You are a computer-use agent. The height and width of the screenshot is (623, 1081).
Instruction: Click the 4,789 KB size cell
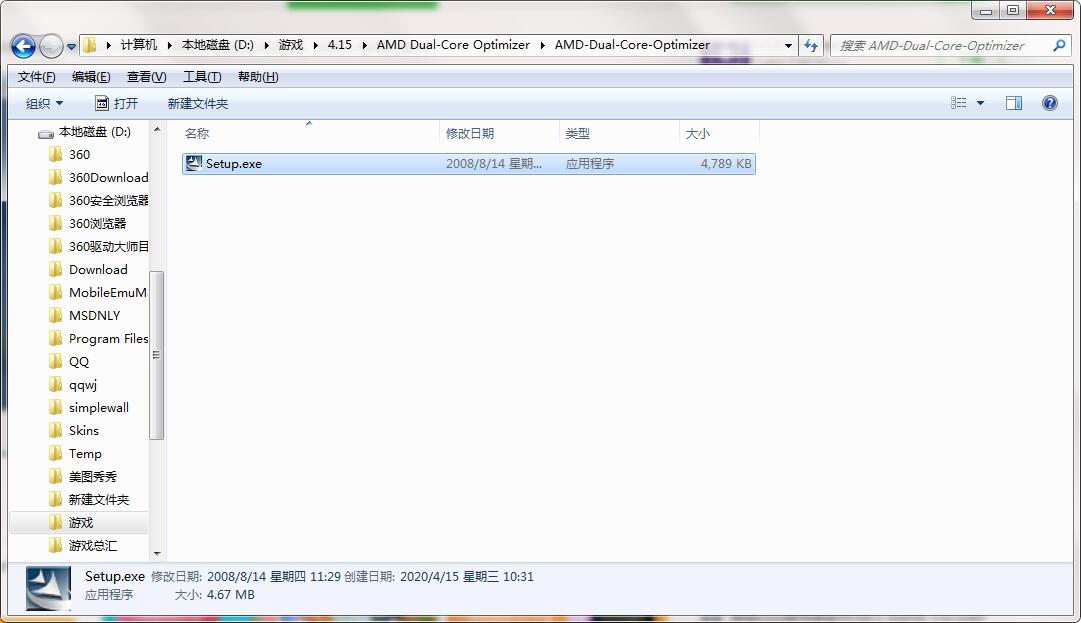click(x=725, y=164)
